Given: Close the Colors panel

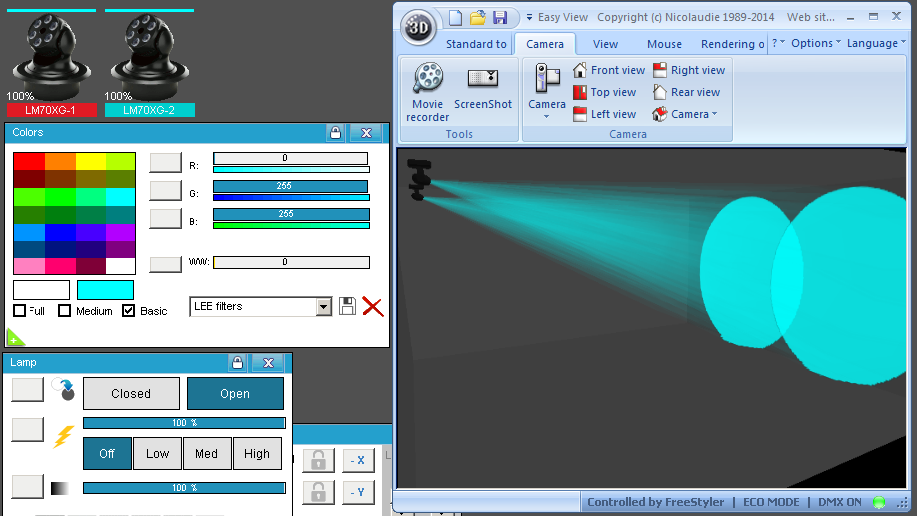Looking at the screenshot, I should (366, 133).
